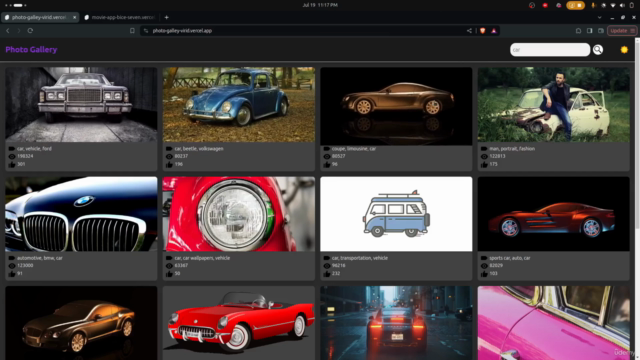
Task: Open the red headlight photo
Action: coord(239,214)
